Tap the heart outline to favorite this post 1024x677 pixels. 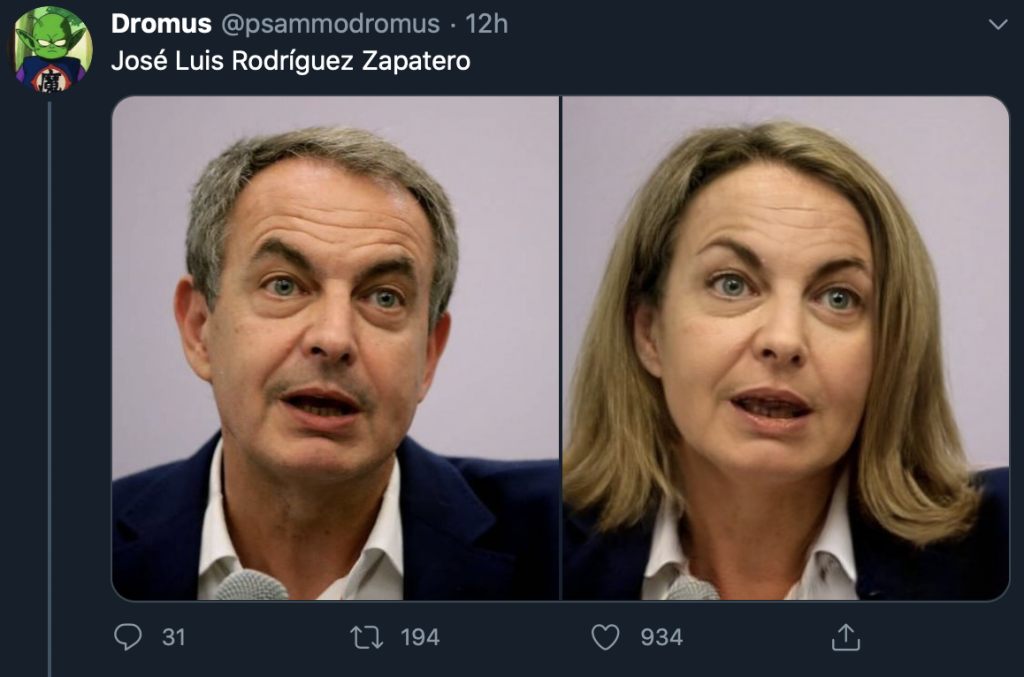pos(606,635)
